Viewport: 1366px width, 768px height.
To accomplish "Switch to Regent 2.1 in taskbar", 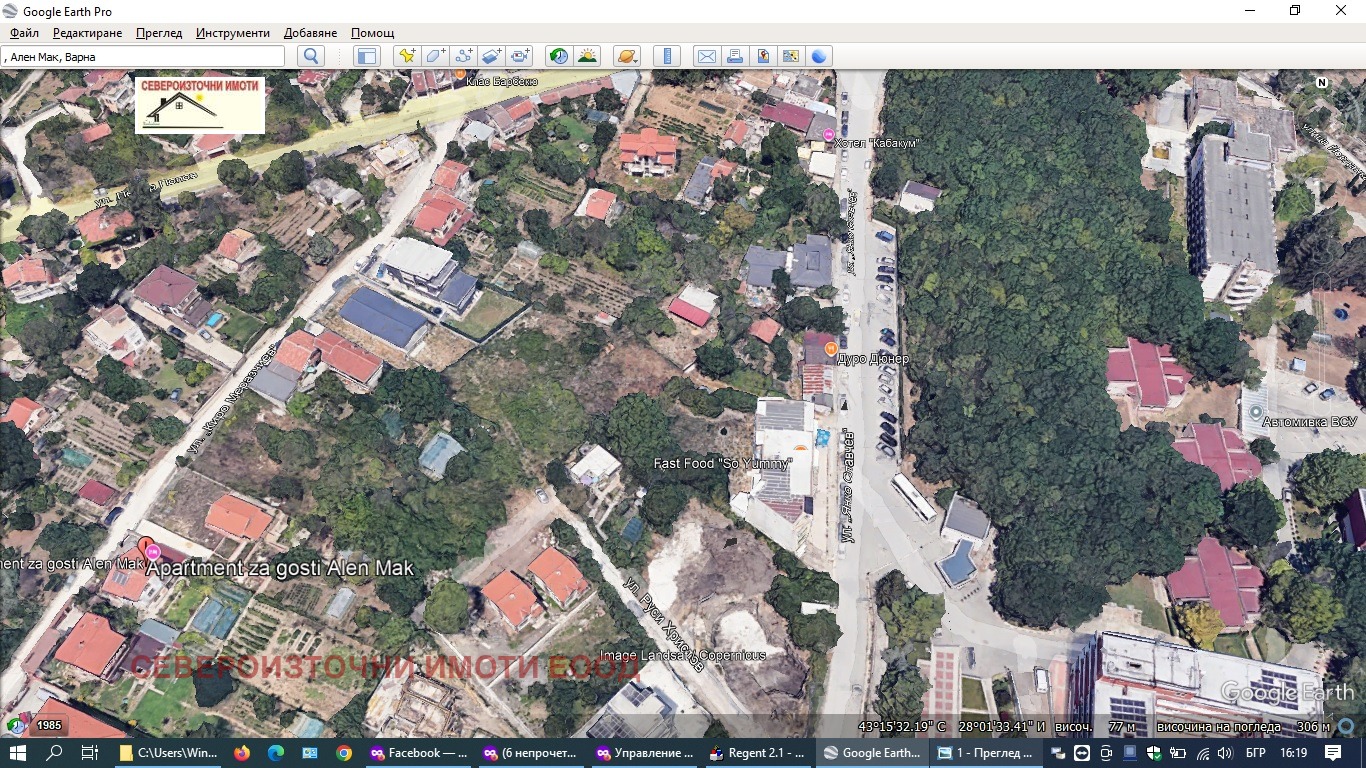I will [x=758, y=753].
